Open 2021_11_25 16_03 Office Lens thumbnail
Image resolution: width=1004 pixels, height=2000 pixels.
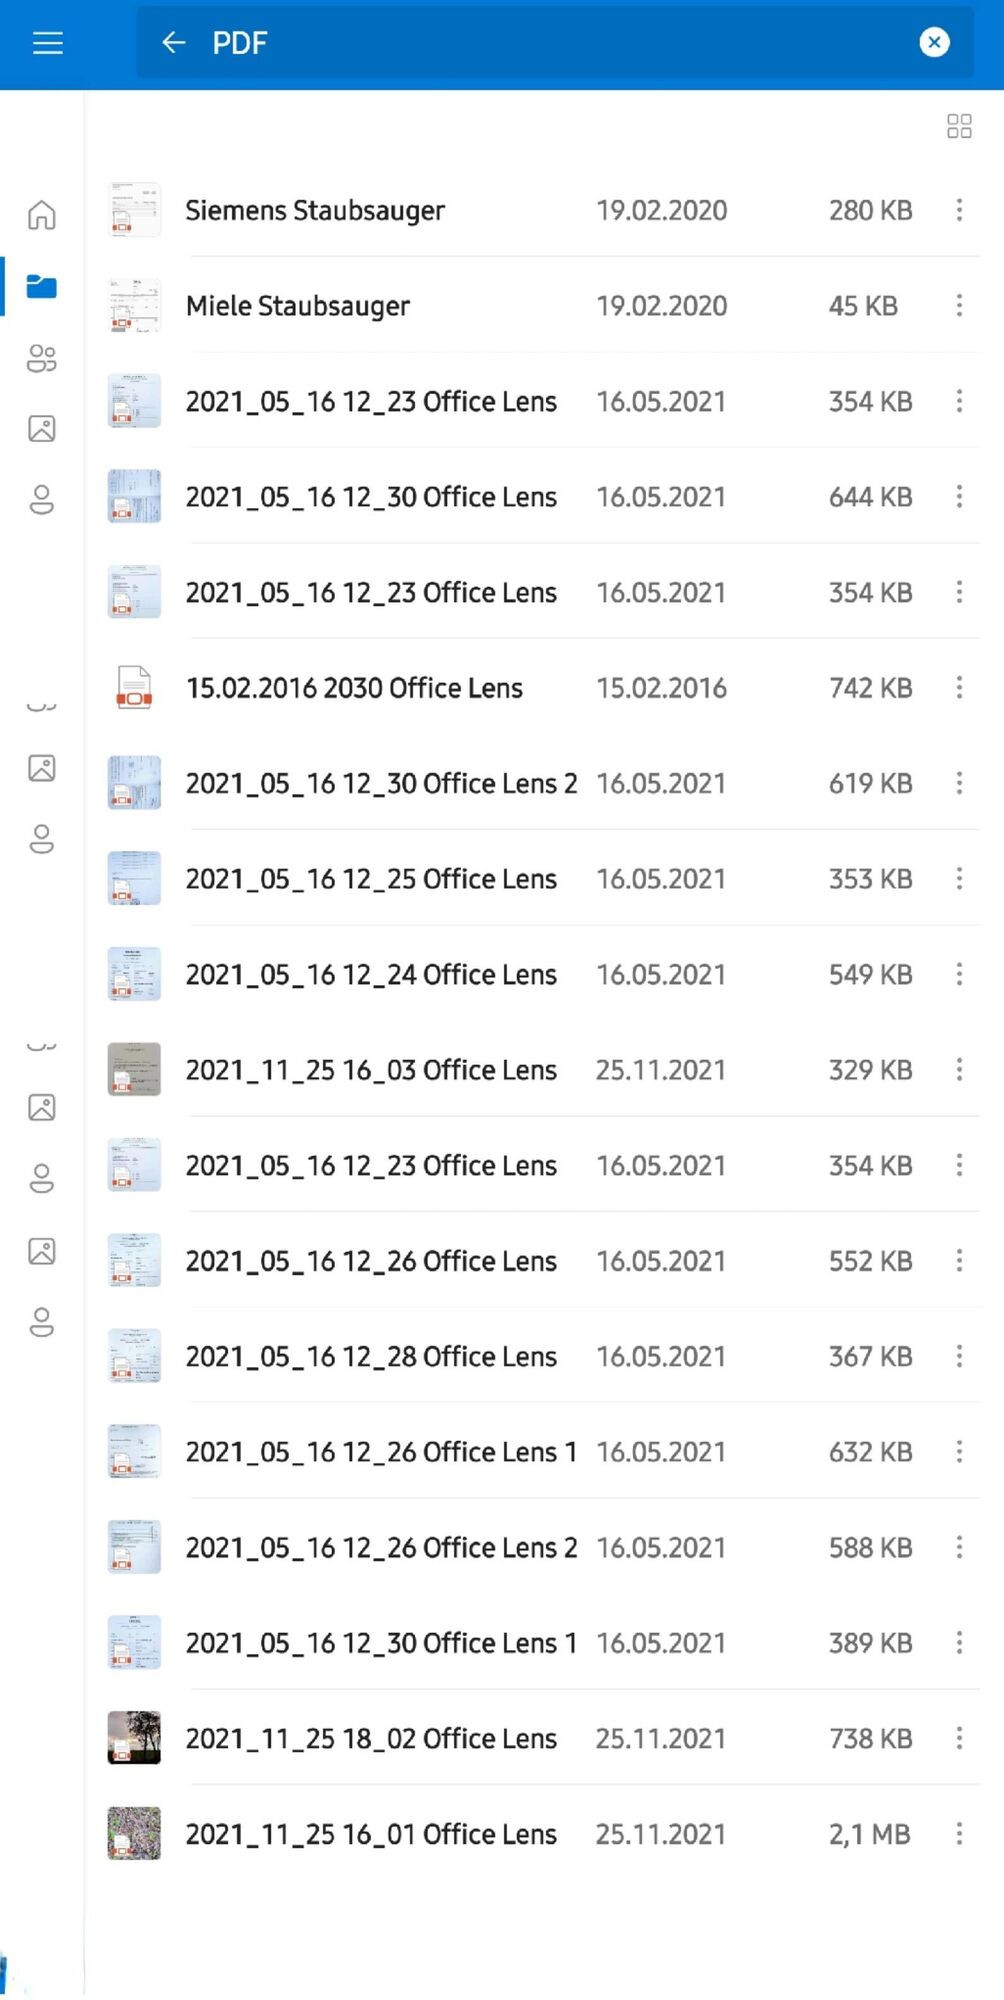coord(134,1070)
